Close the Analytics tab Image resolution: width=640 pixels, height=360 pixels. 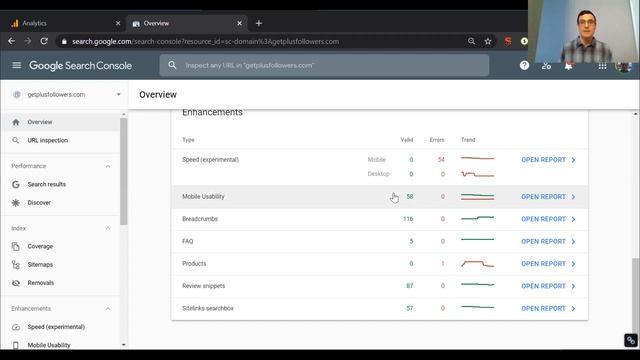(118, 23)
